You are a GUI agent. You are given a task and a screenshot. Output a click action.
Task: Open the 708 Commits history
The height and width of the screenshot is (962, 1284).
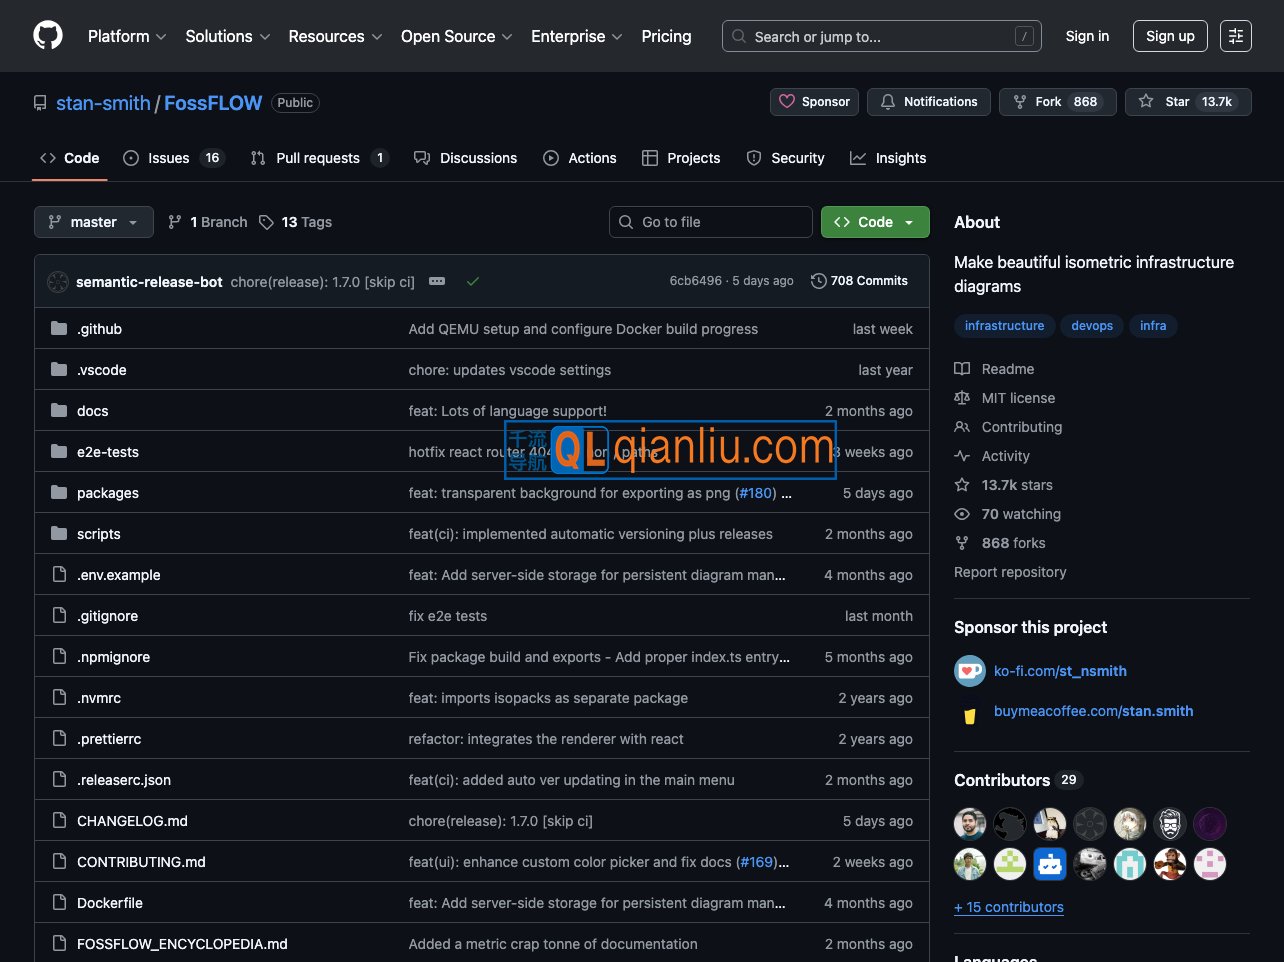click(859, 281)
